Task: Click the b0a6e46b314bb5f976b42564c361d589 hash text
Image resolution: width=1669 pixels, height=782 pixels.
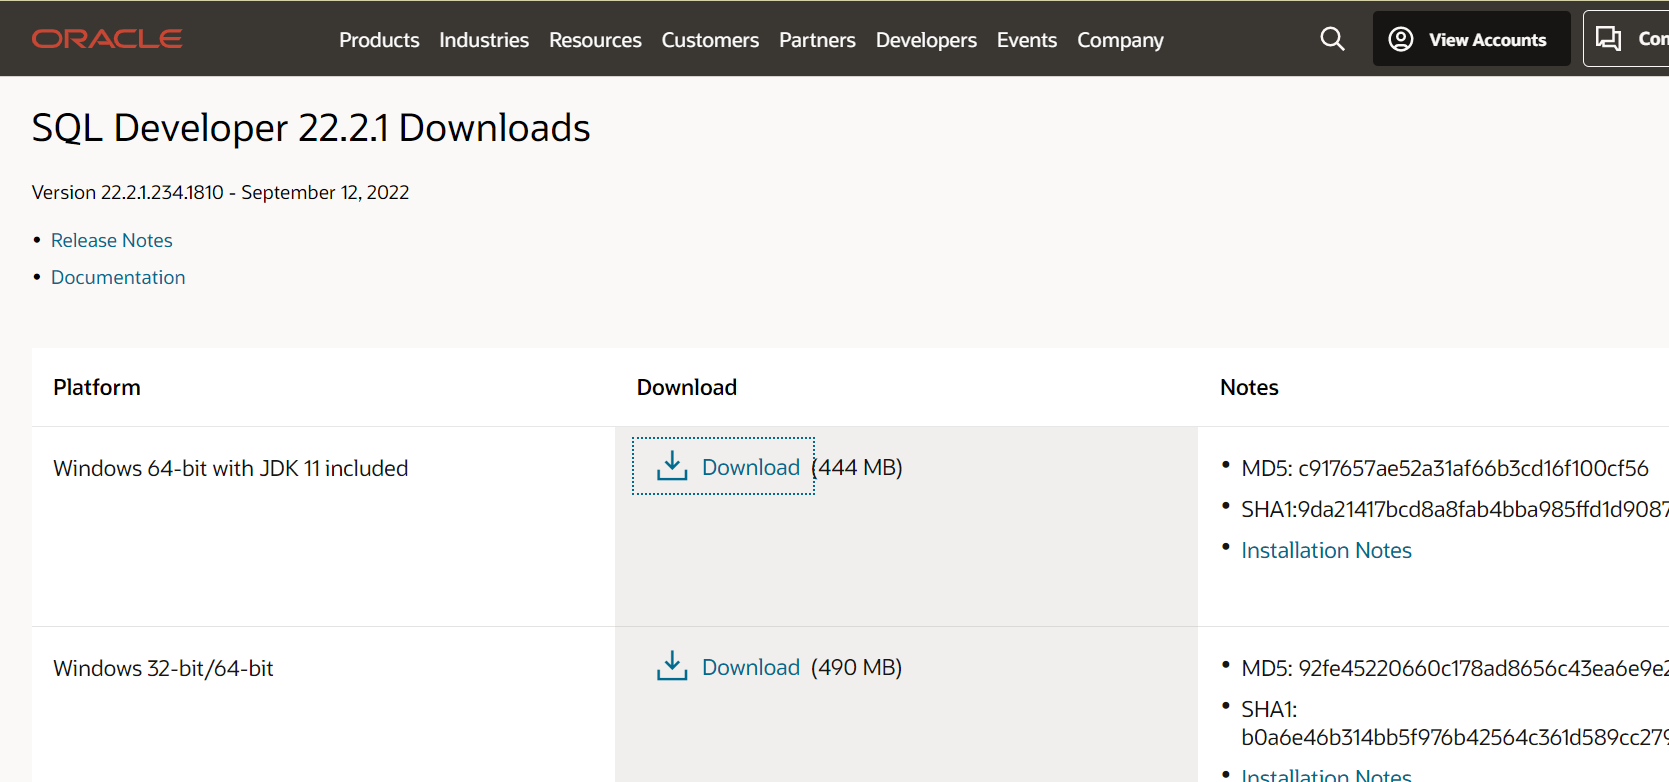Action: pyautogui.click(x=1455, y=737)
